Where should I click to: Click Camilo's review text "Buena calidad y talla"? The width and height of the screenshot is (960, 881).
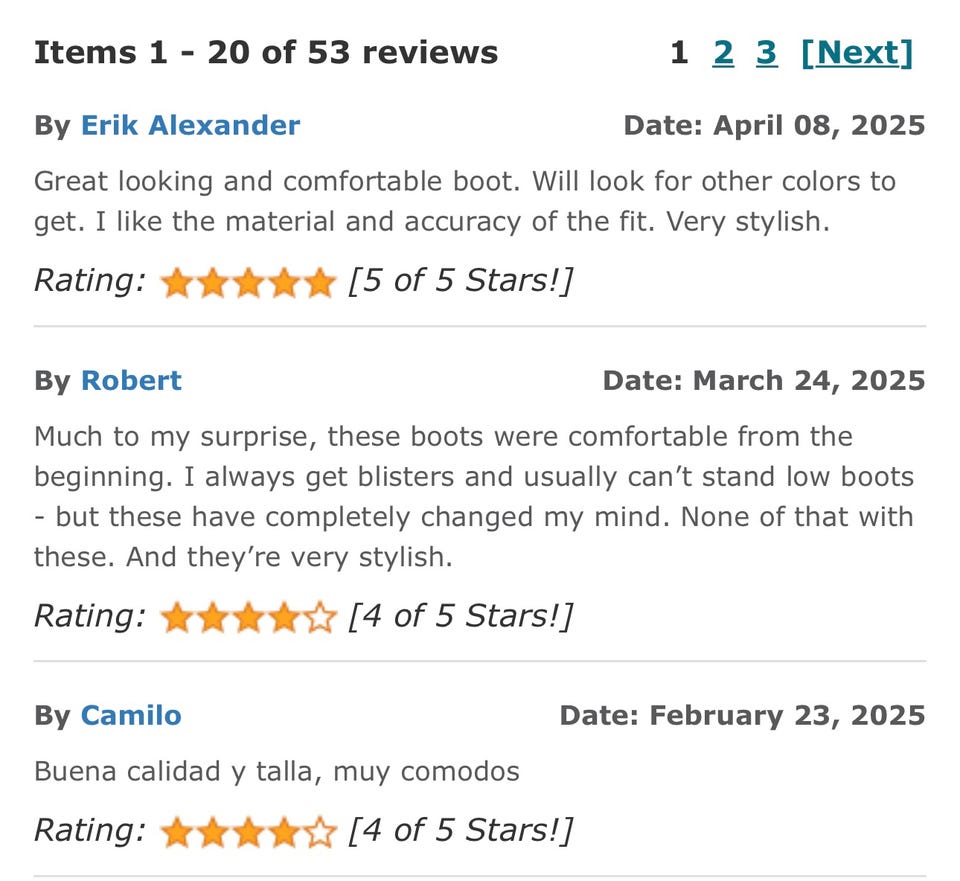(277, 771)
